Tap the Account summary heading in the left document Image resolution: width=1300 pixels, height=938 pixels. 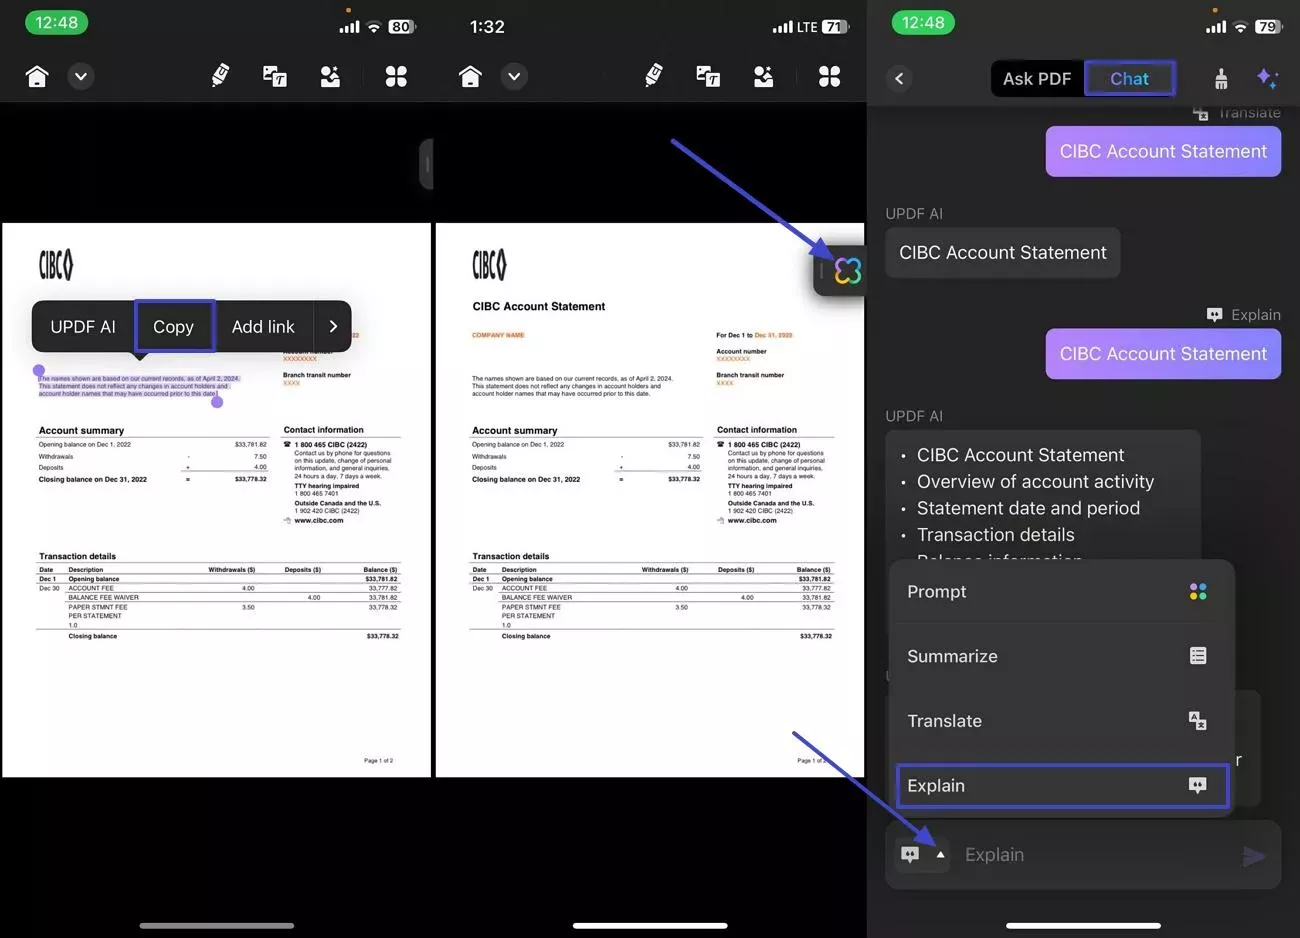(81, 431)
